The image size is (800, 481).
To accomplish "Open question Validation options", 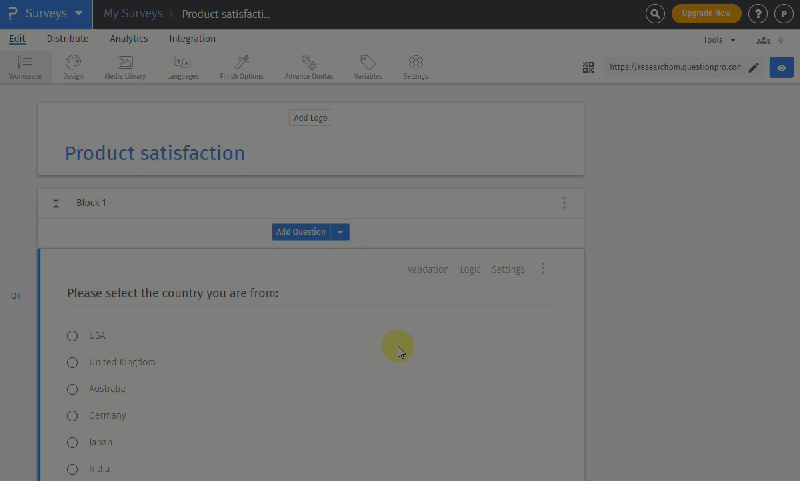I will 428,269.
